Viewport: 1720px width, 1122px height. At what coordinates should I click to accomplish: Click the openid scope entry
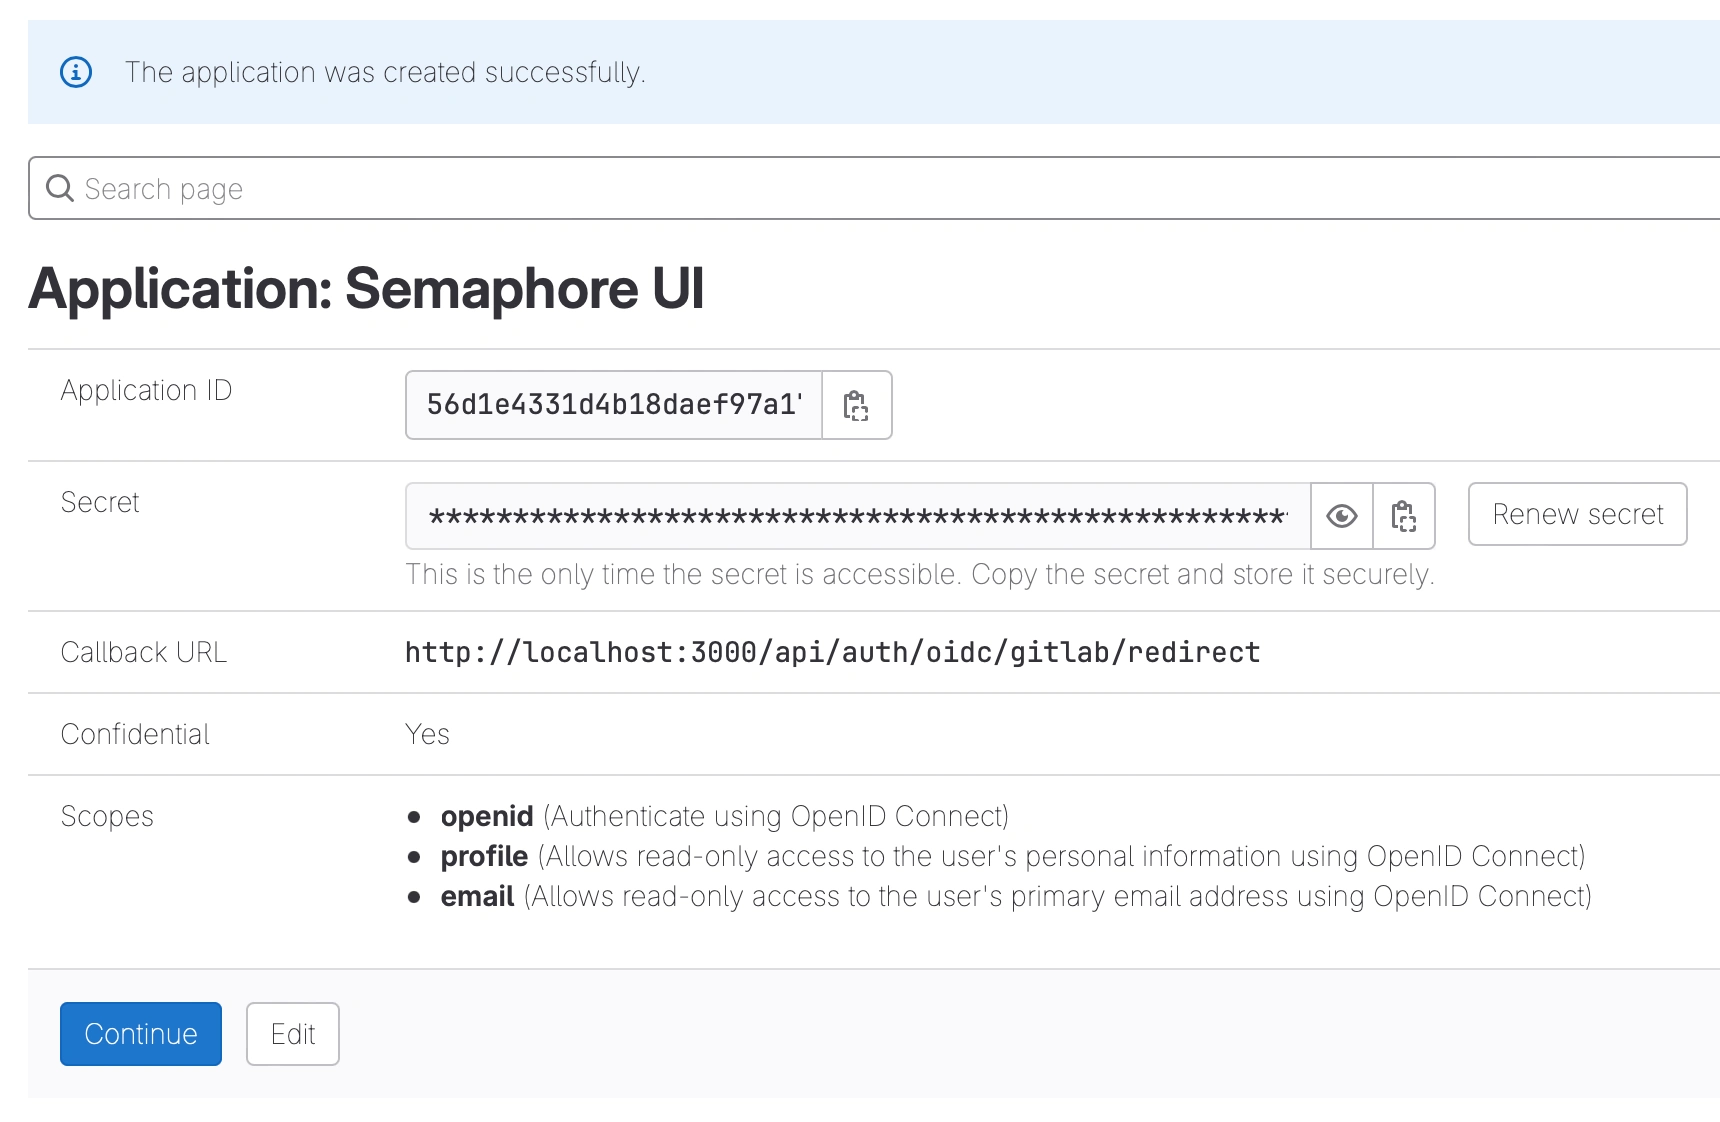[x=487, y=816]
